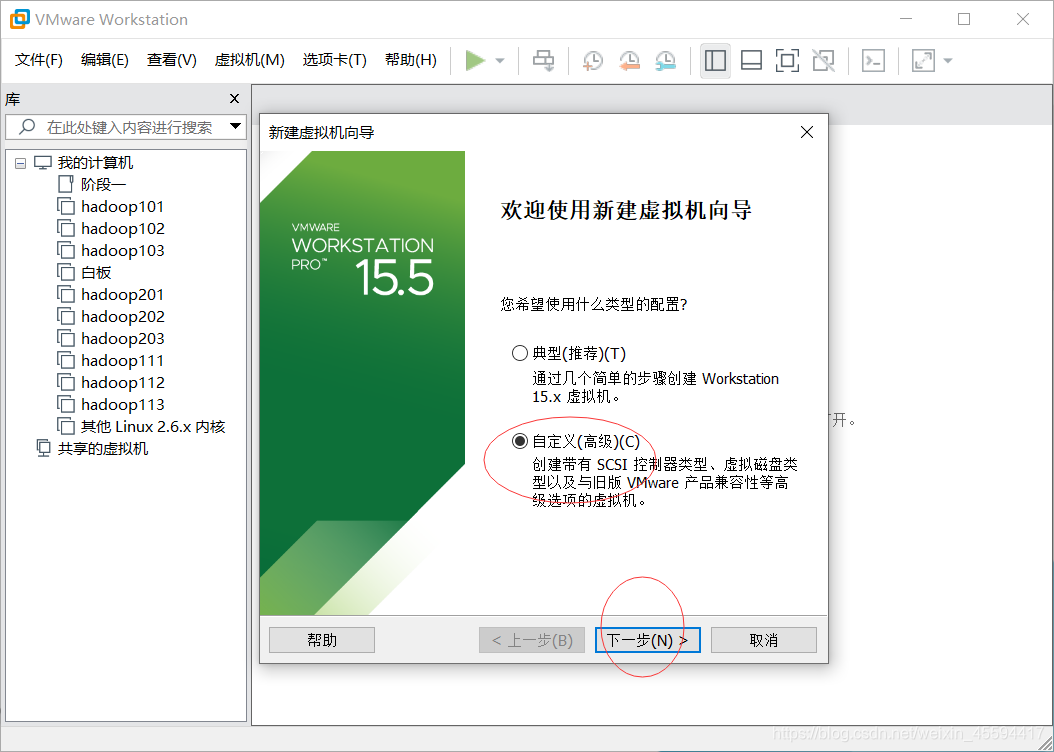
Task: Toggle the thumbnail bar view icon
Action: 751,60
